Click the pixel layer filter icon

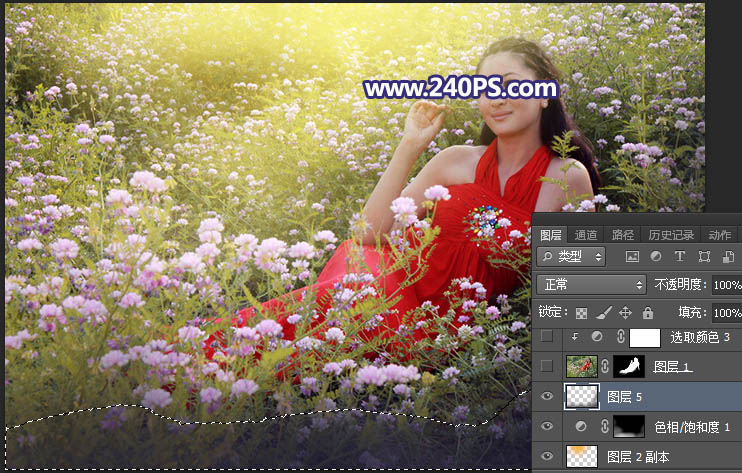point(632,257)
